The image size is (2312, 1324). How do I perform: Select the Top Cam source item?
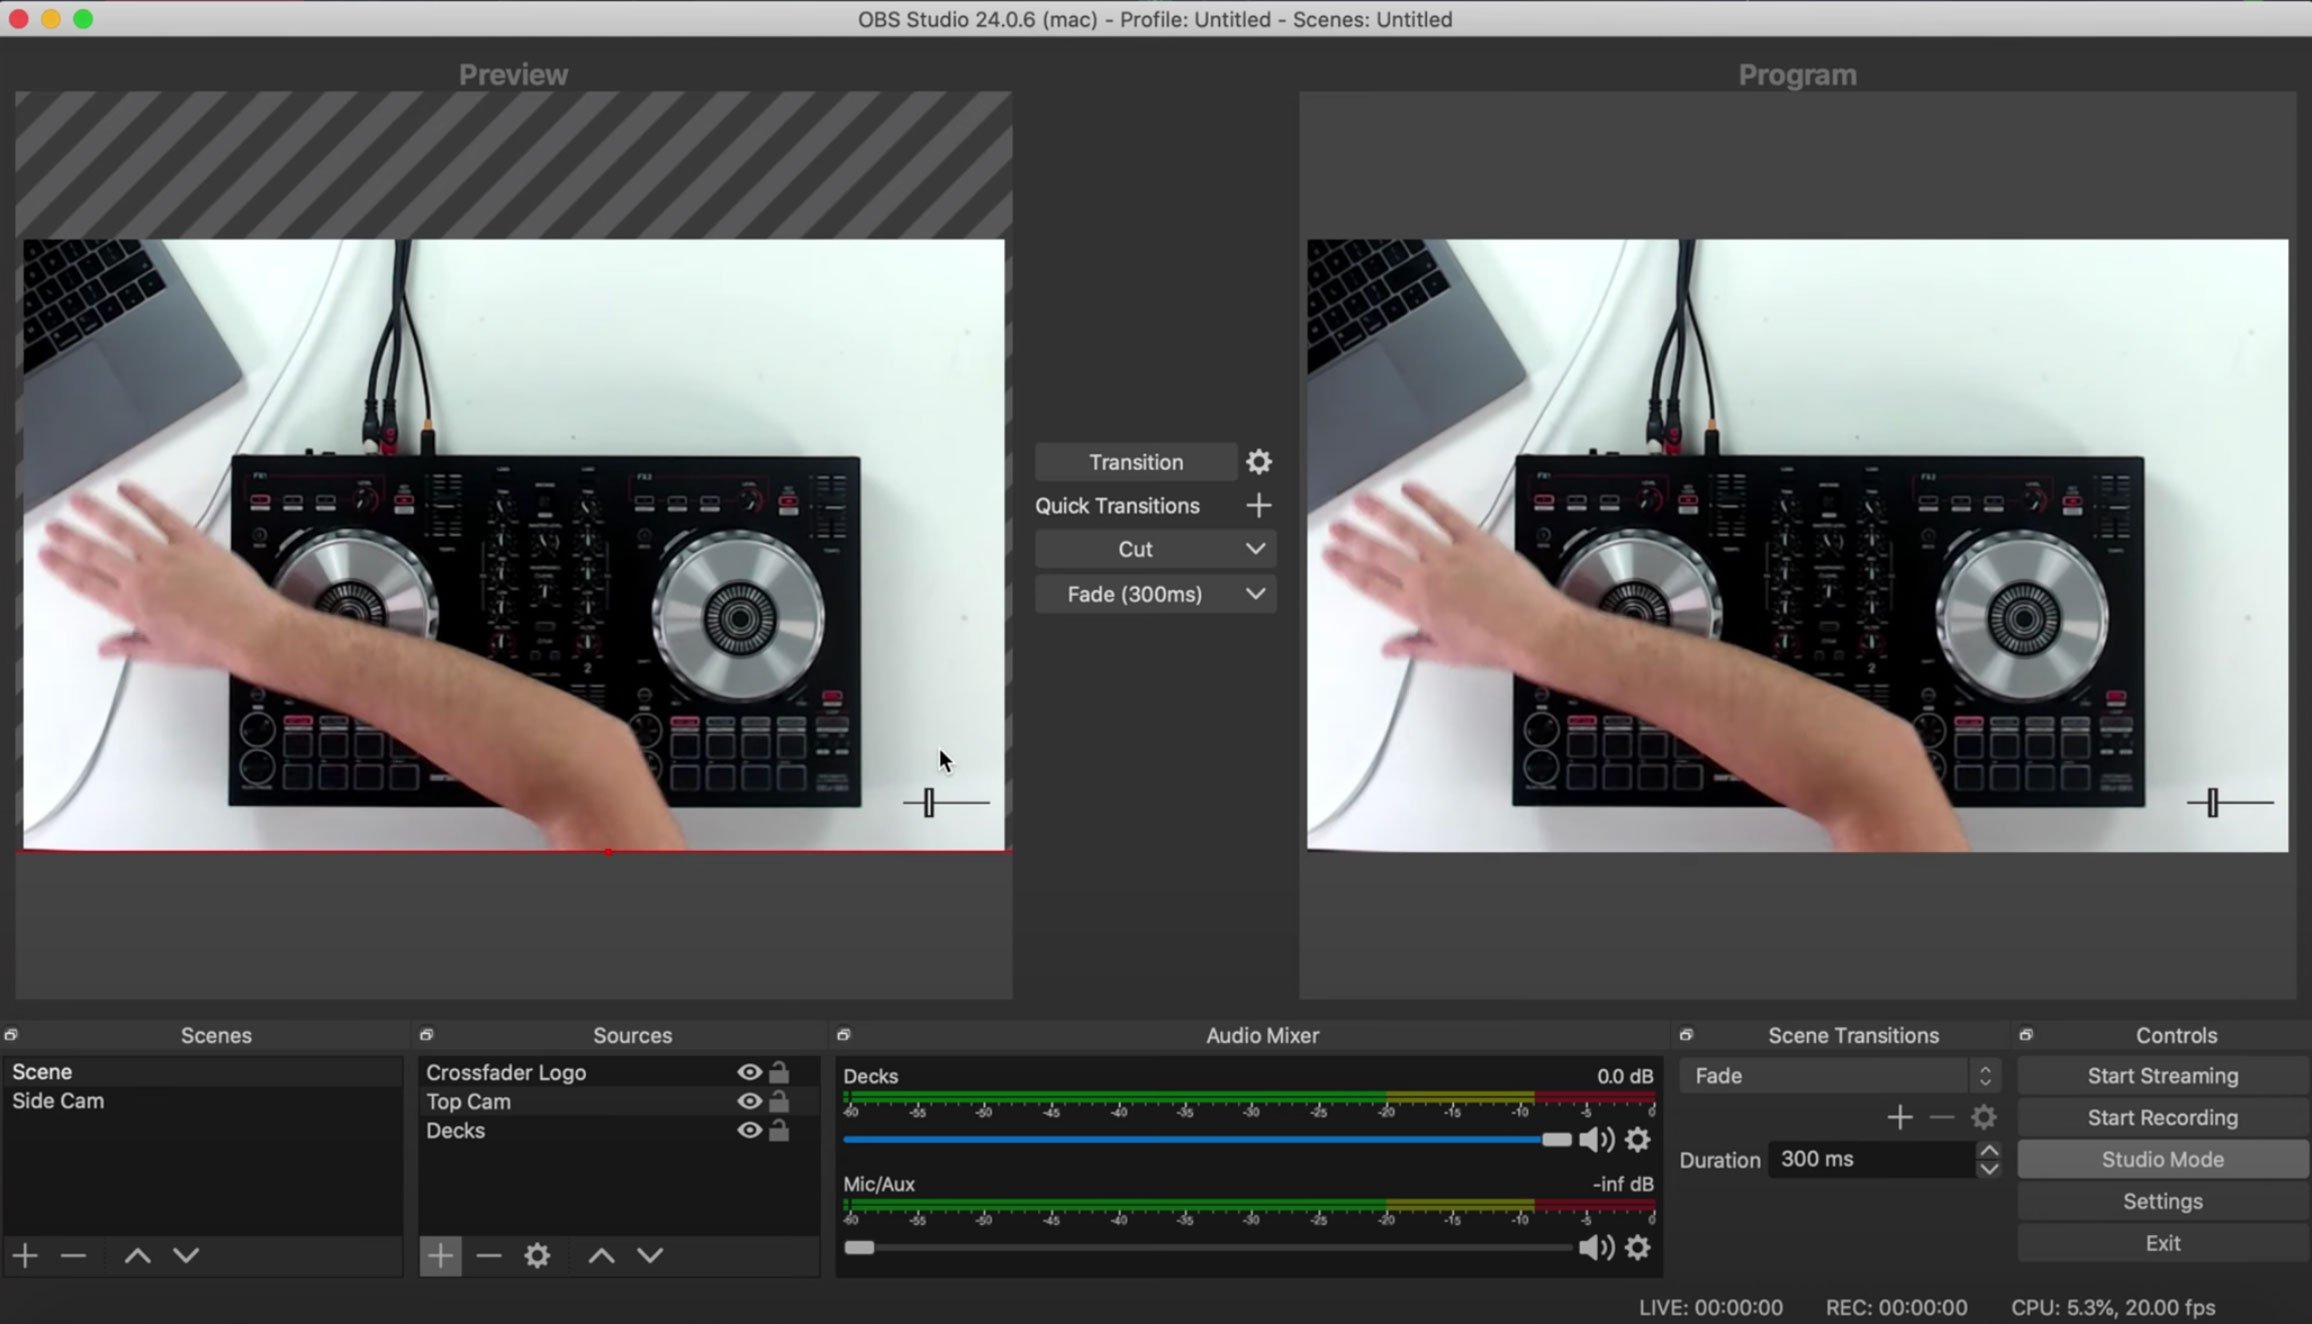point(469,1101)
